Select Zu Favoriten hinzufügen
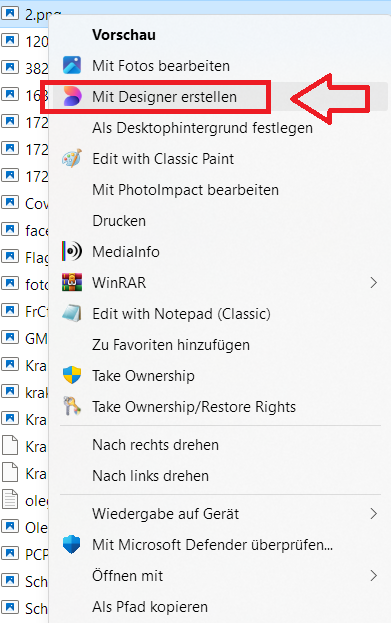 [x=171, y=345]
